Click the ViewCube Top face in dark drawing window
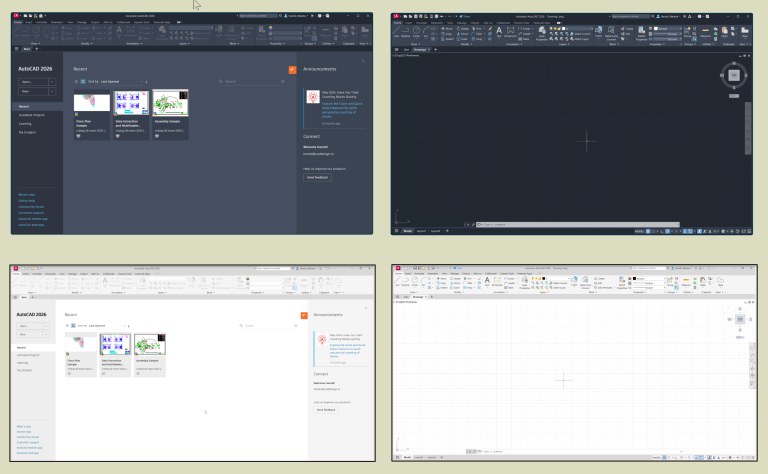Viewport: 768px width, 474px height. pyautogui.click(x=734, y=75)
